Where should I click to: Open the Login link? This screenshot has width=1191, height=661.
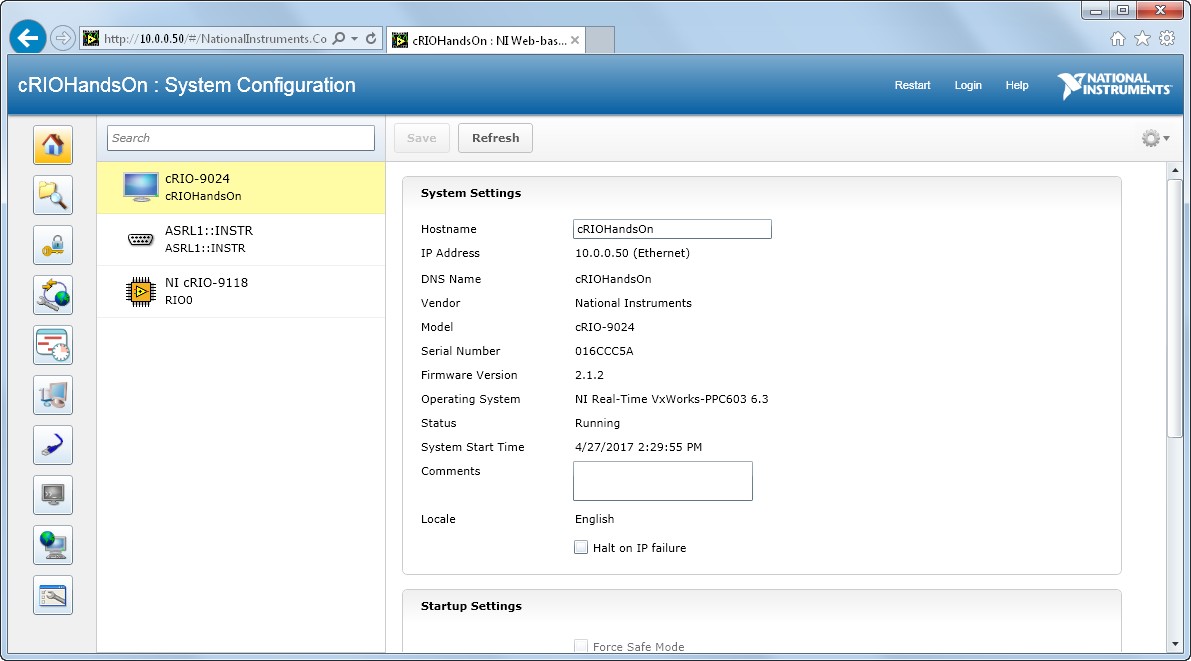pyautogui.click(x=967, y=85)
